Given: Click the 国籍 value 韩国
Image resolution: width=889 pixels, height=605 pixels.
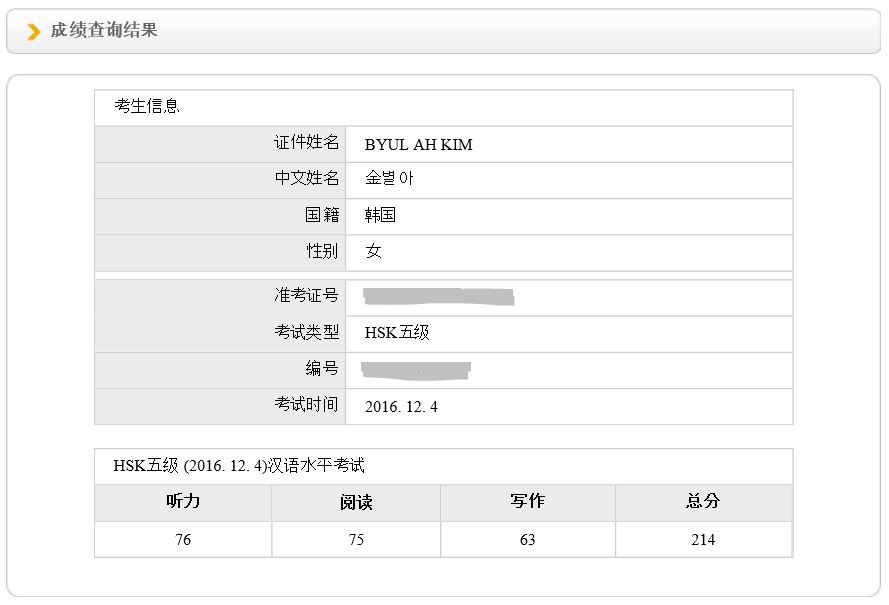Looking at the screenshot, I should point(380,215).
